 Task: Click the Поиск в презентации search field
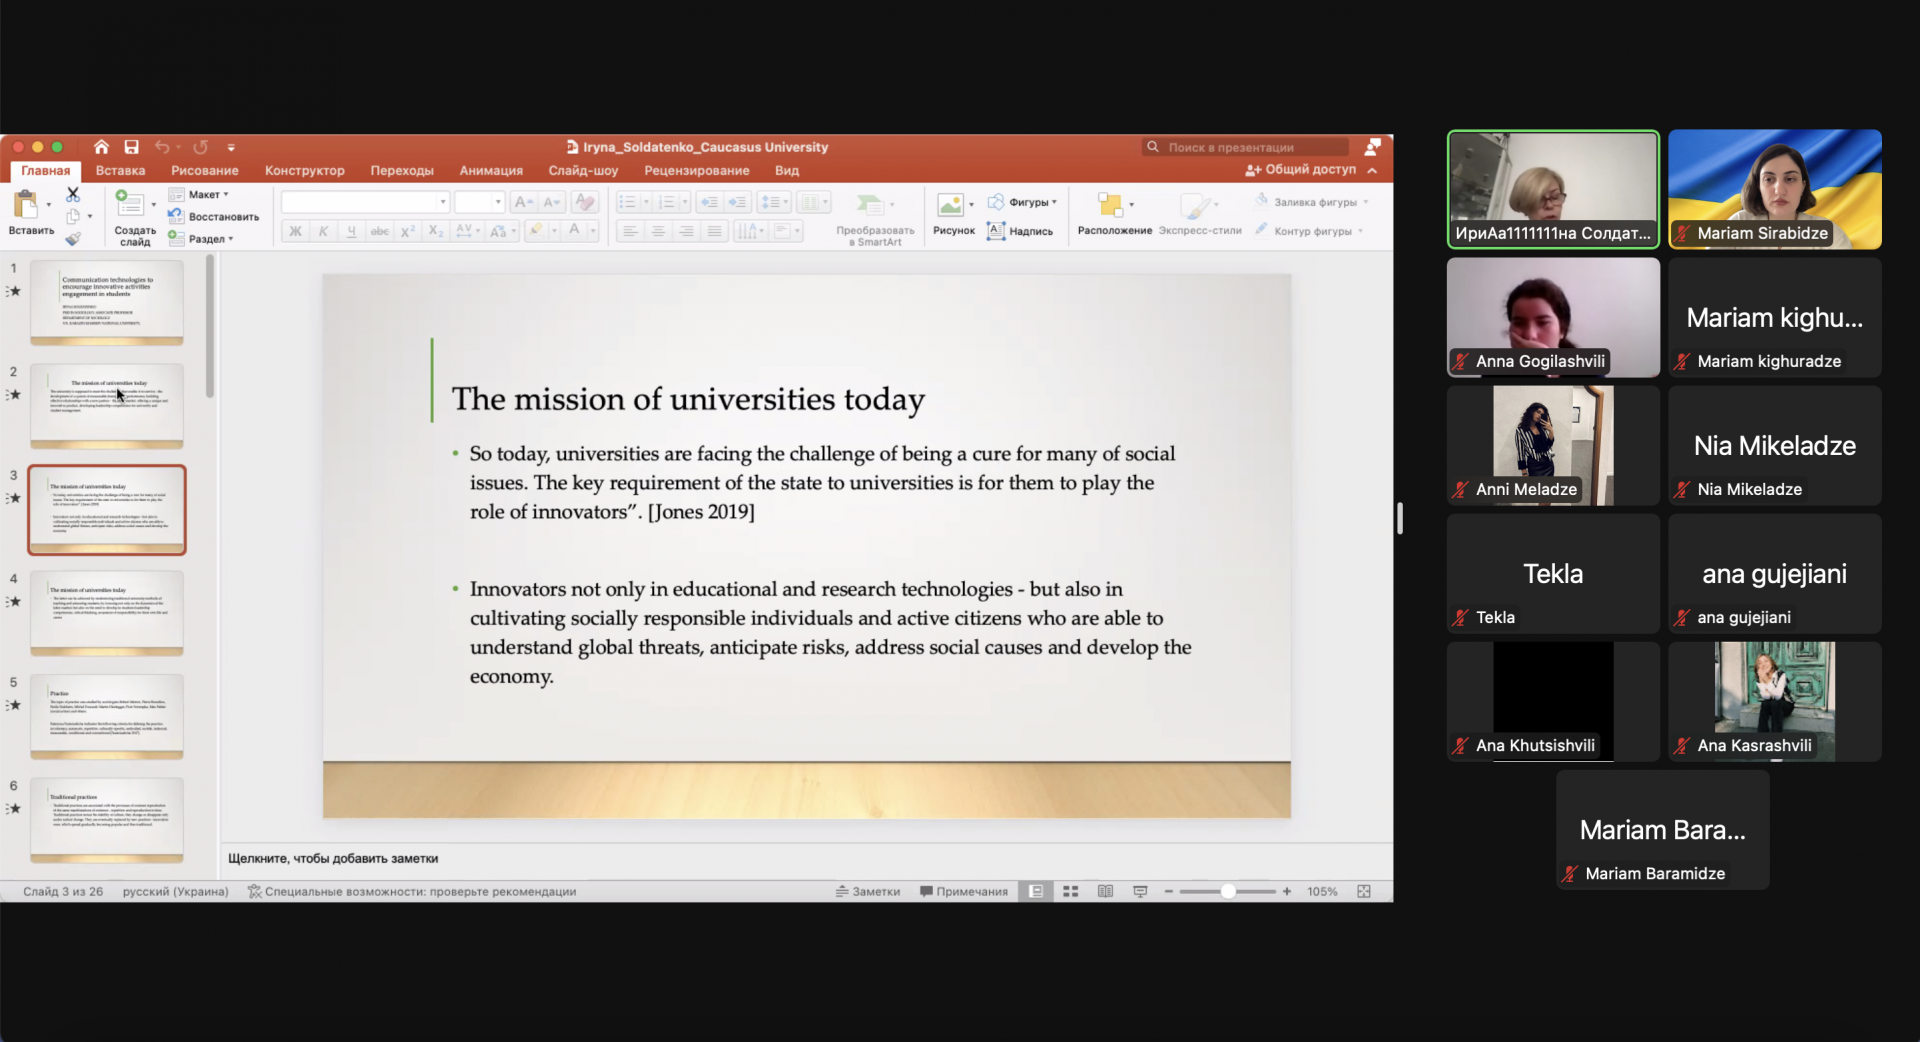(1246, 147)
